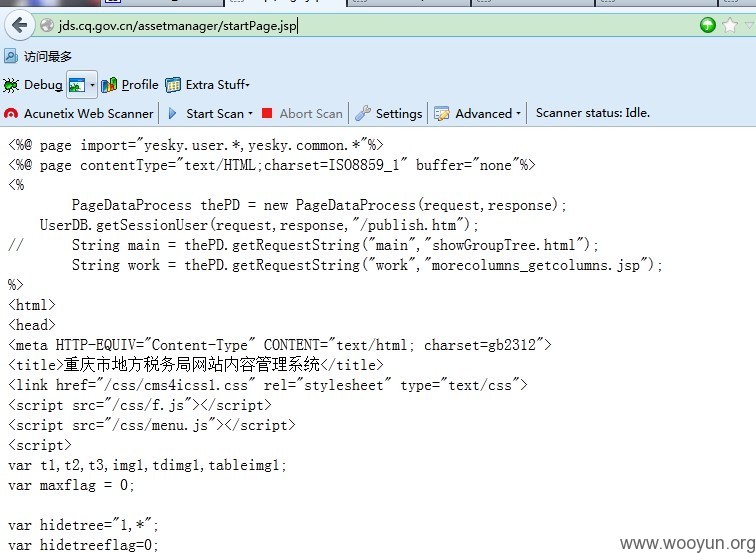Click the Scanner status: Idle. text
The width and height of the screenshot is (756, 553).
coord(593,113)
